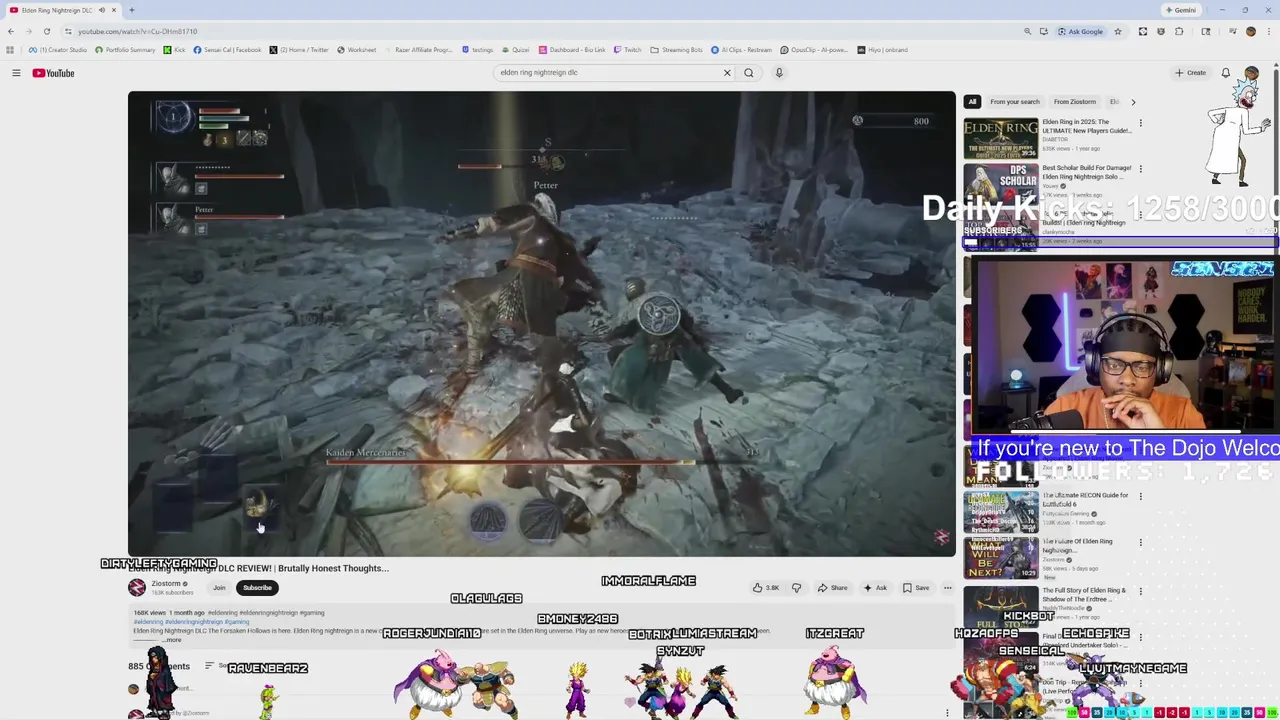This screenshot has width=1280, height=720.
Task: Clear the YouTube search box text
Action: click(727, 73)
